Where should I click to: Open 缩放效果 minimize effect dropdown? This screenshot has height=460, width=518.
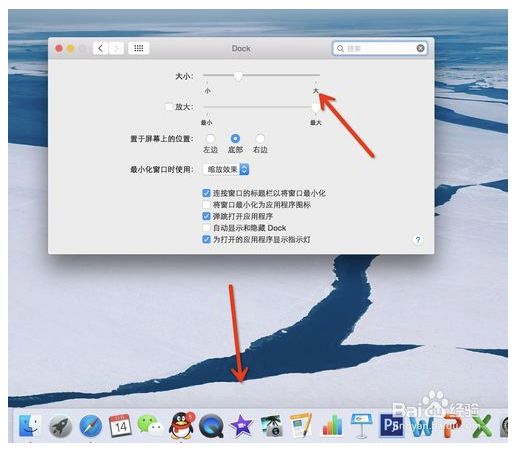point(226,169)
